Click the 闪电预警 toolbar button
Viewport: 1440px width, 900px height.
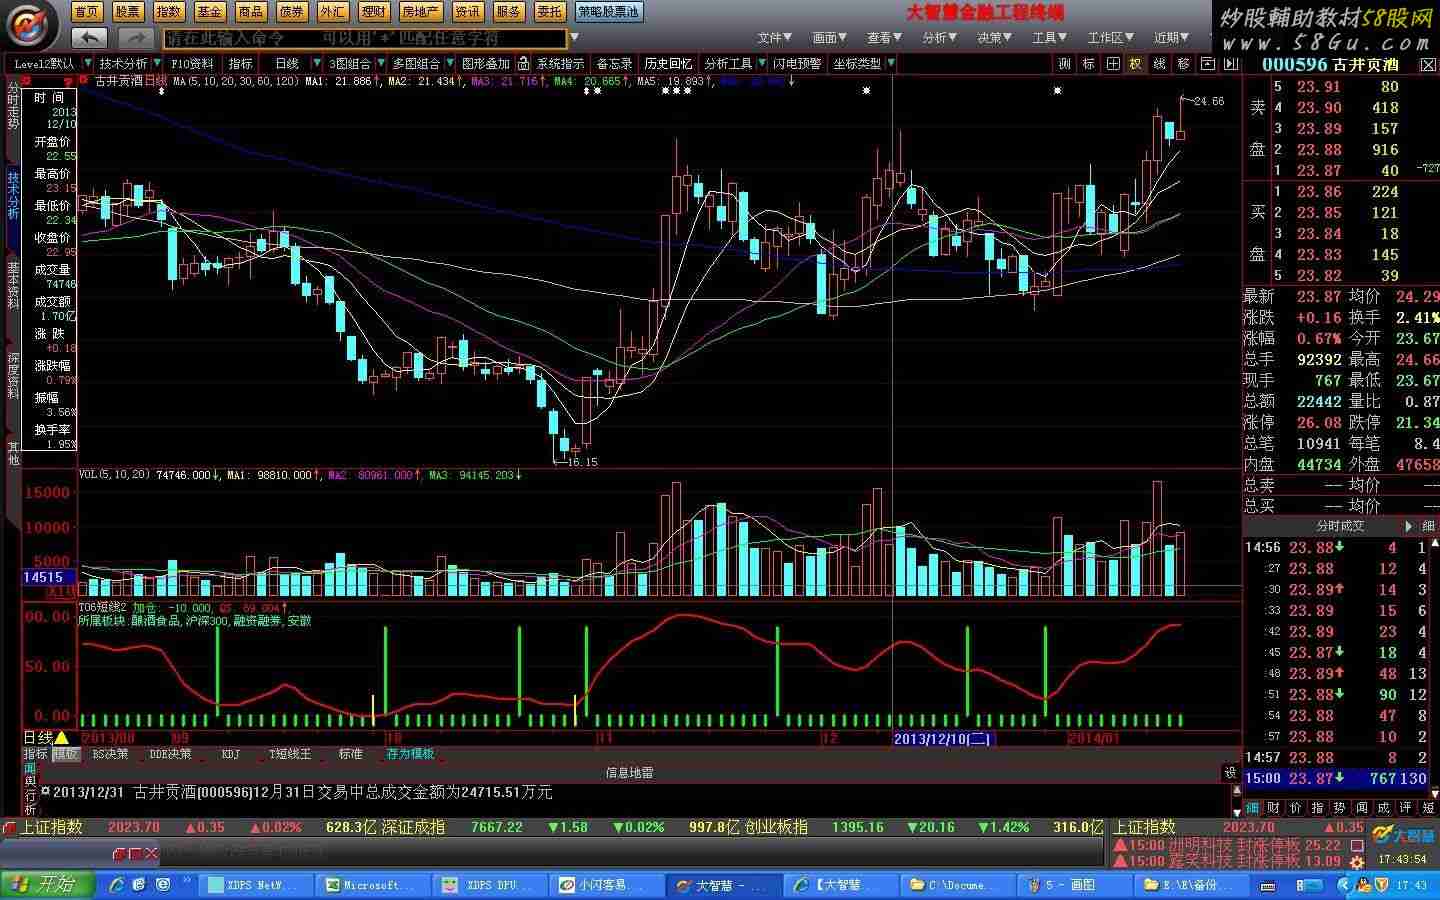[x=797, y=63]
